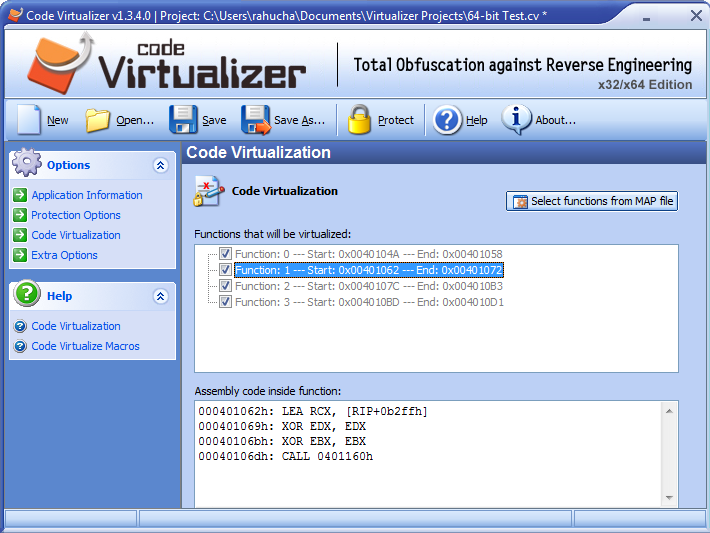Click the CALL 0401160h assembly line
The height and width of the screenshot is (533, 710).
285,456
